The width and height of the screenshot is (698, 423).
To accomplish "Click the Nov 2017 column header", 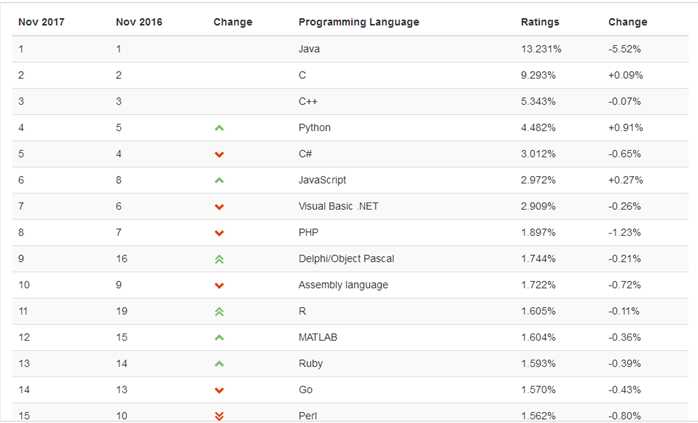I will 41,22.
